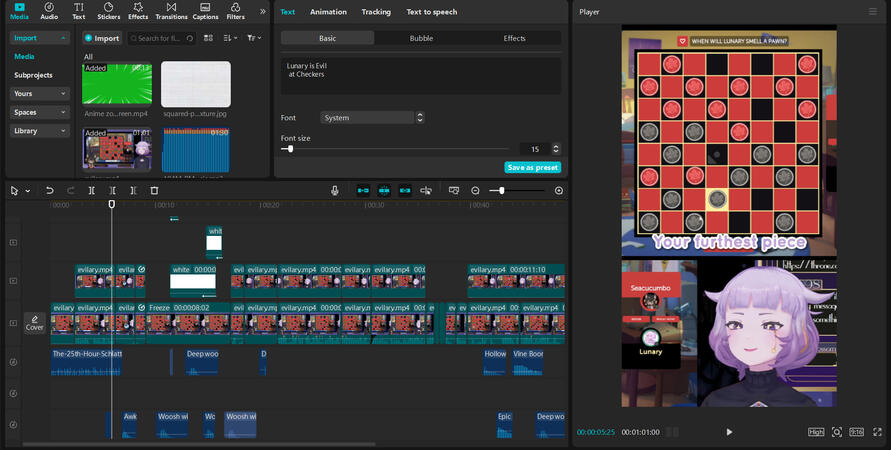The height and width of the screenshot is (450, 891).
Task: Start voice recording with the microphone icon
Action: (335, 190)
